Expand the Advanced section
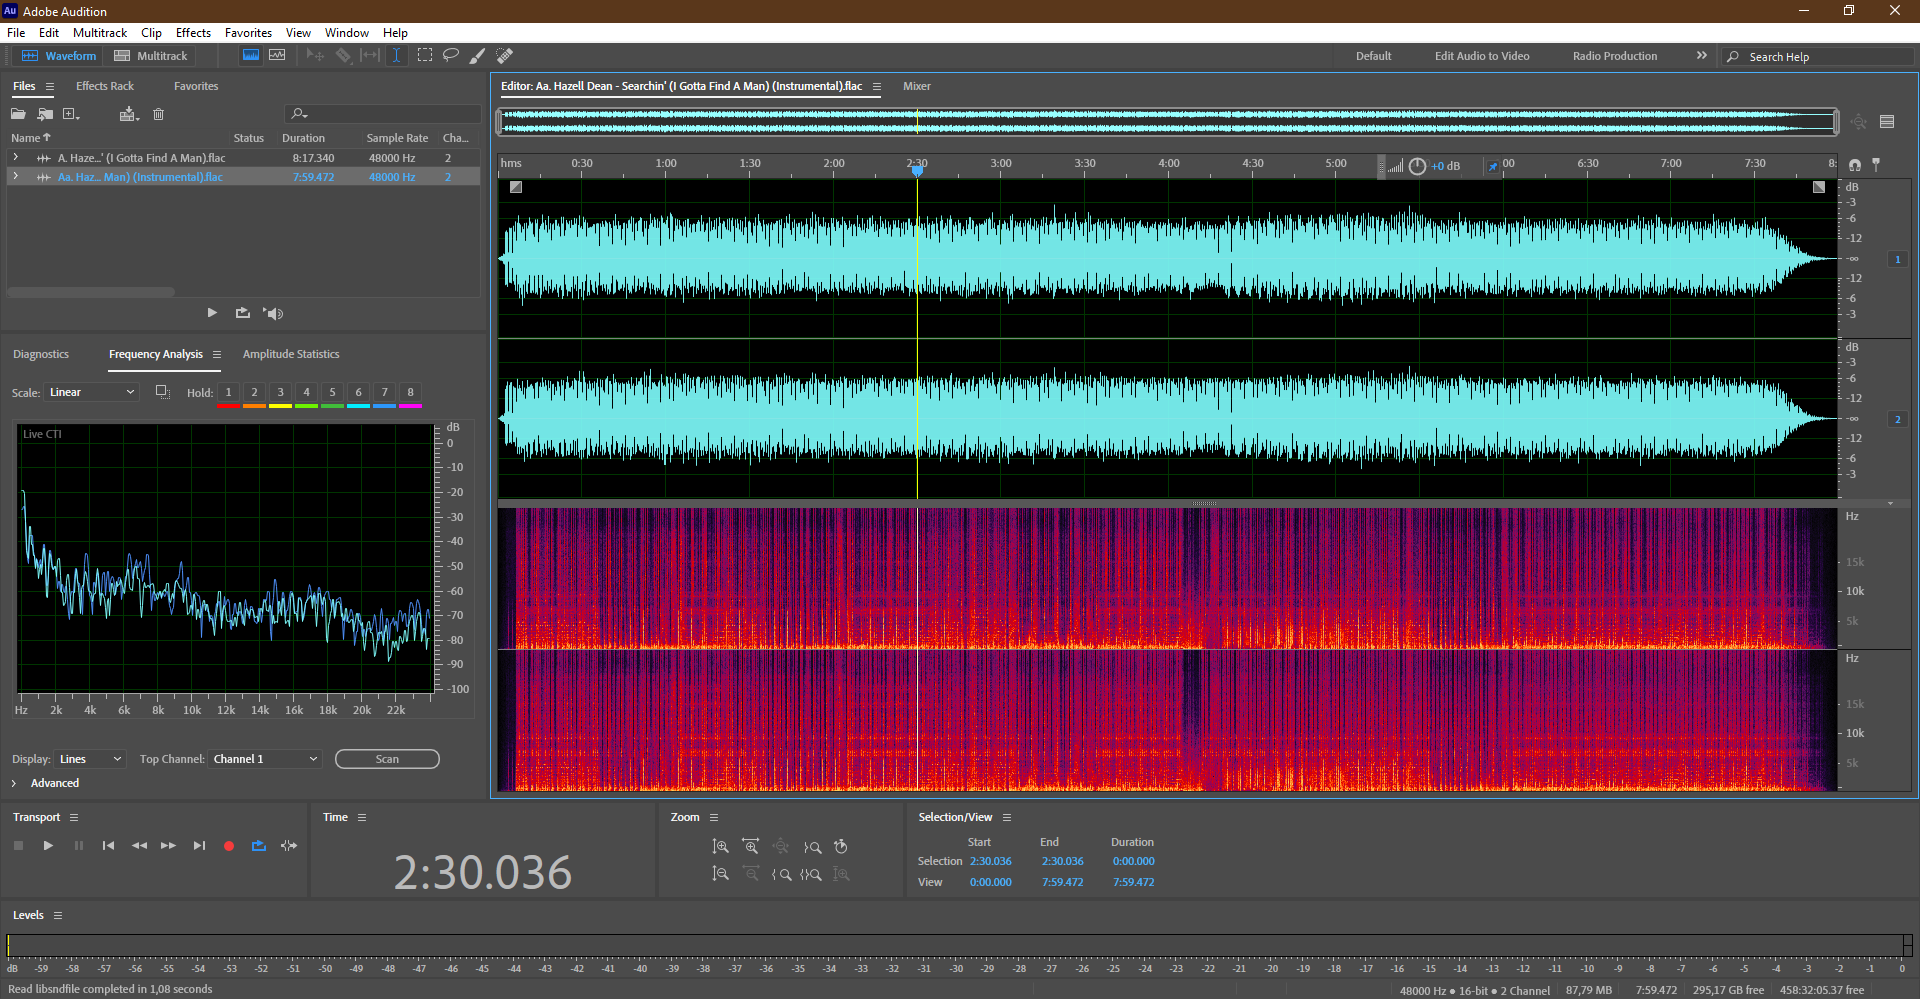Screen dimensions: 1920x999 (x=14, y=783)
